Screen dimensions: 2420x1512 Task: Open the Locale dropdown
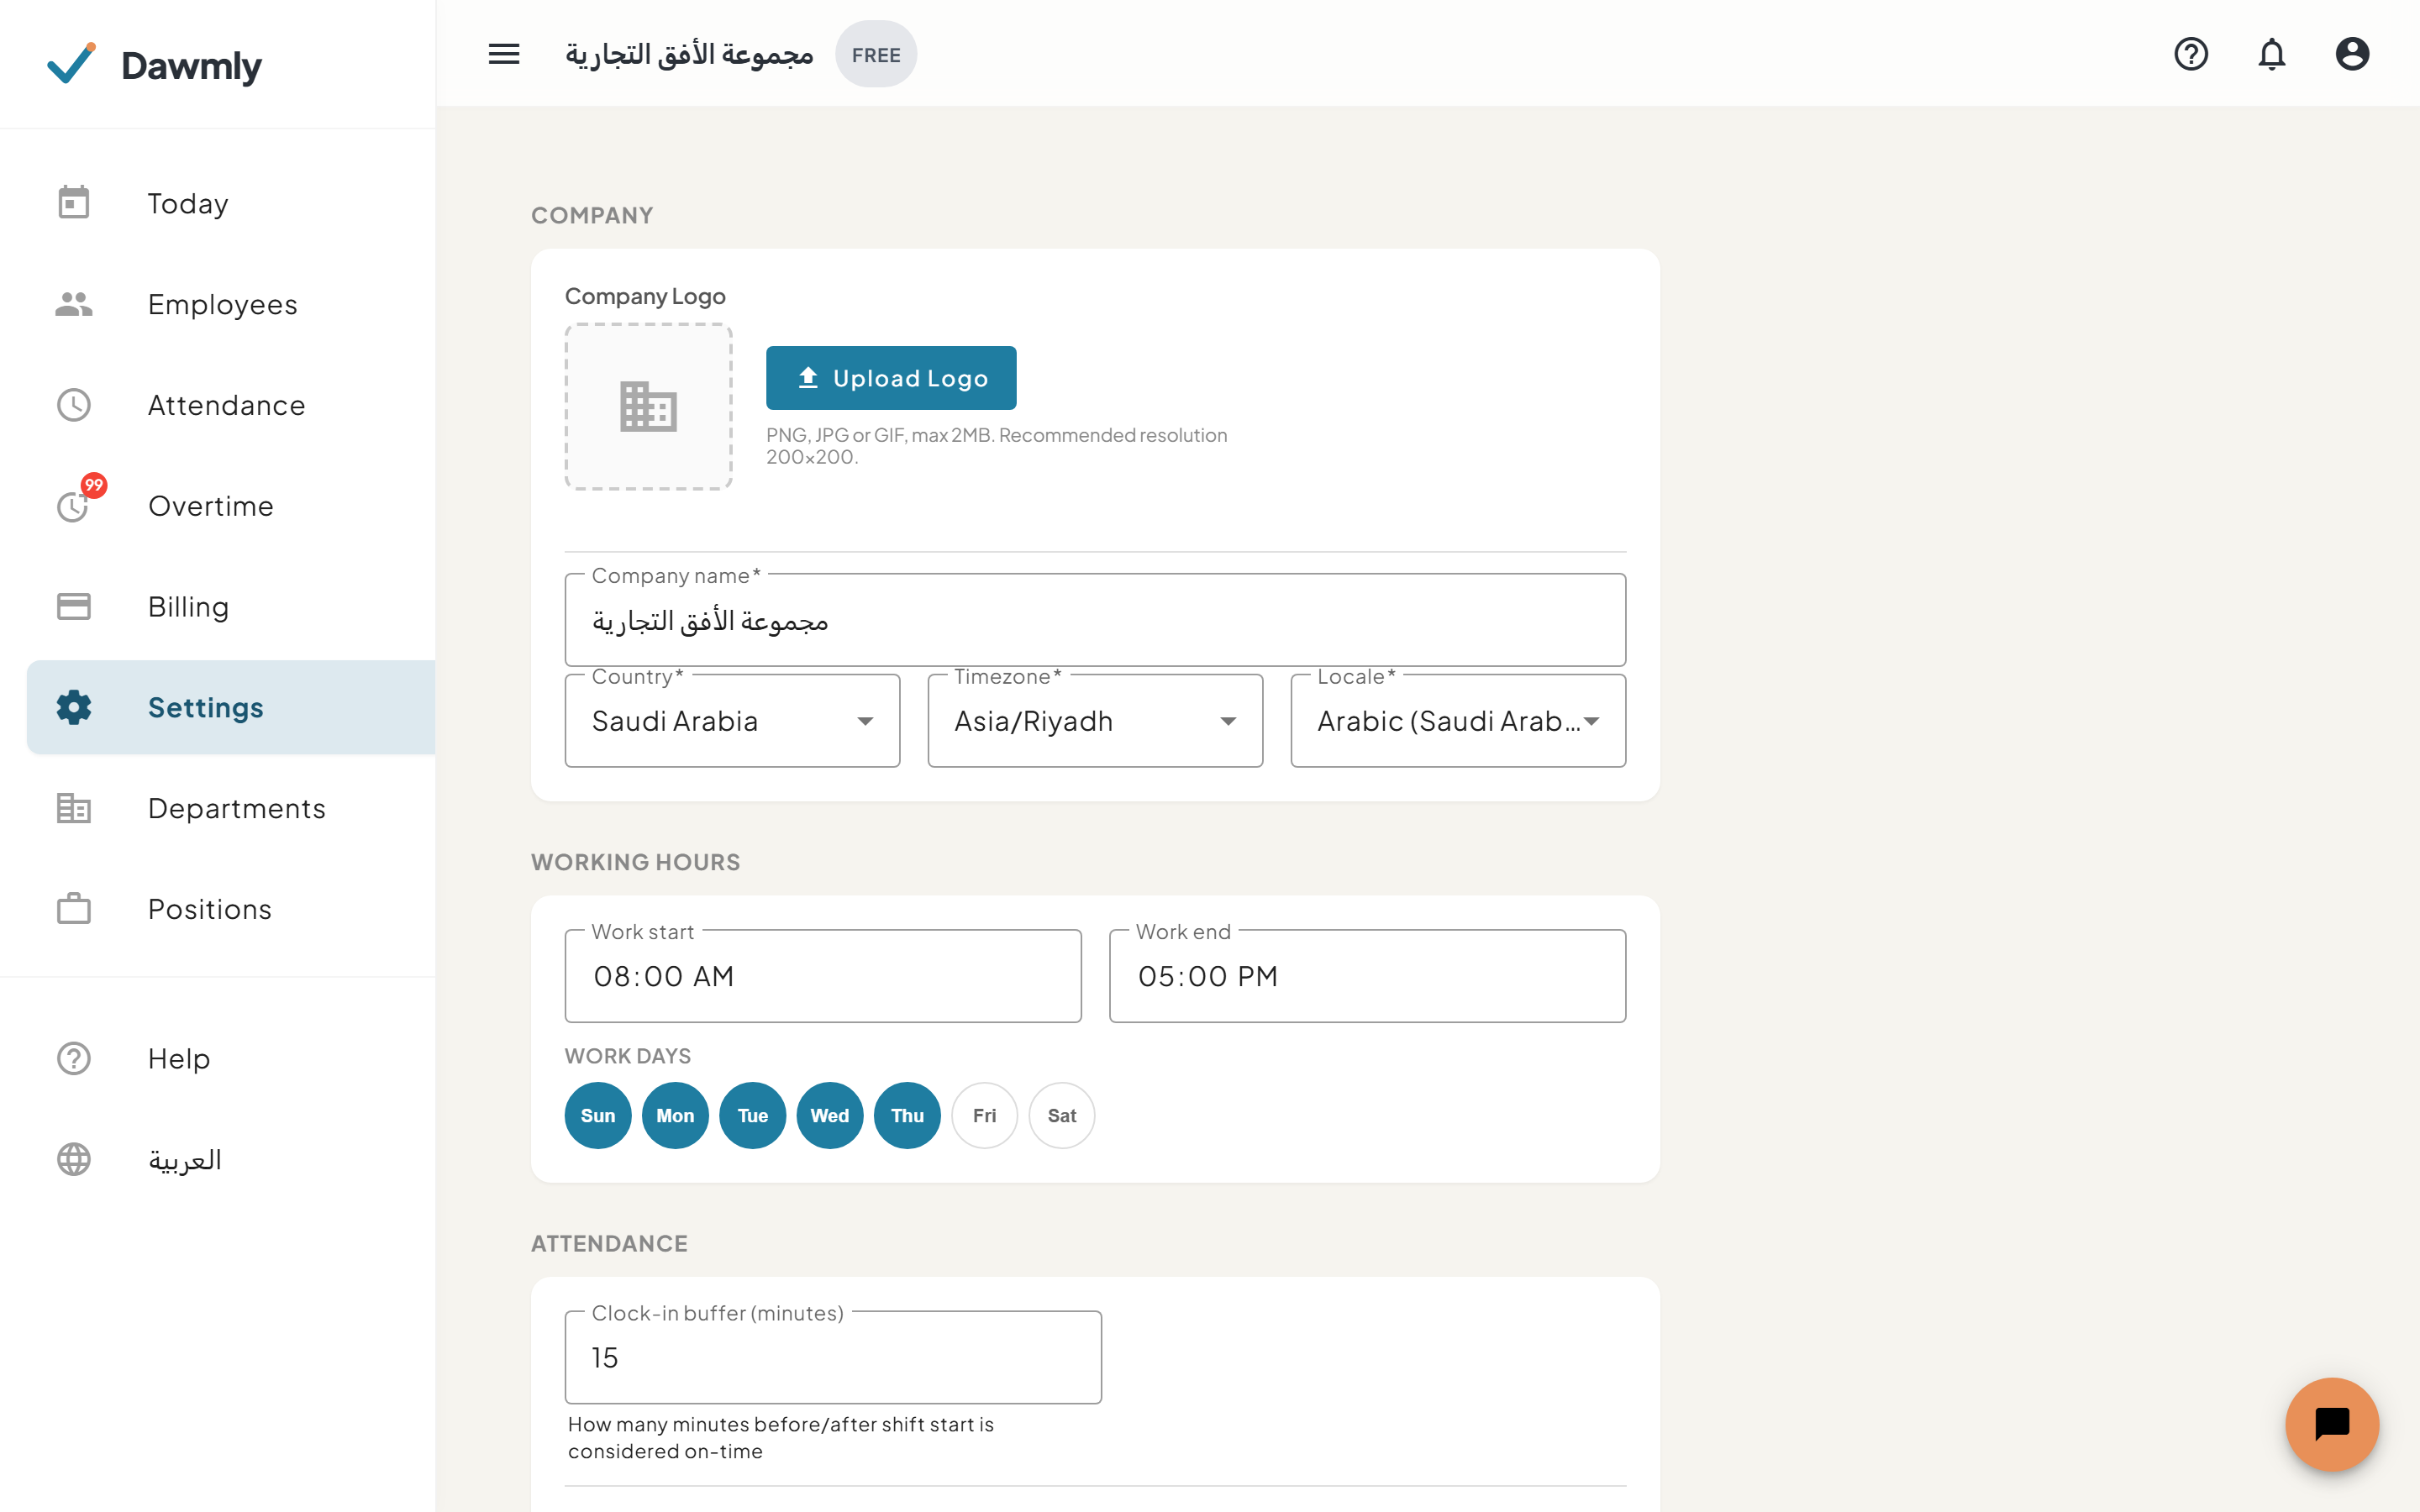click(1458, 721)
